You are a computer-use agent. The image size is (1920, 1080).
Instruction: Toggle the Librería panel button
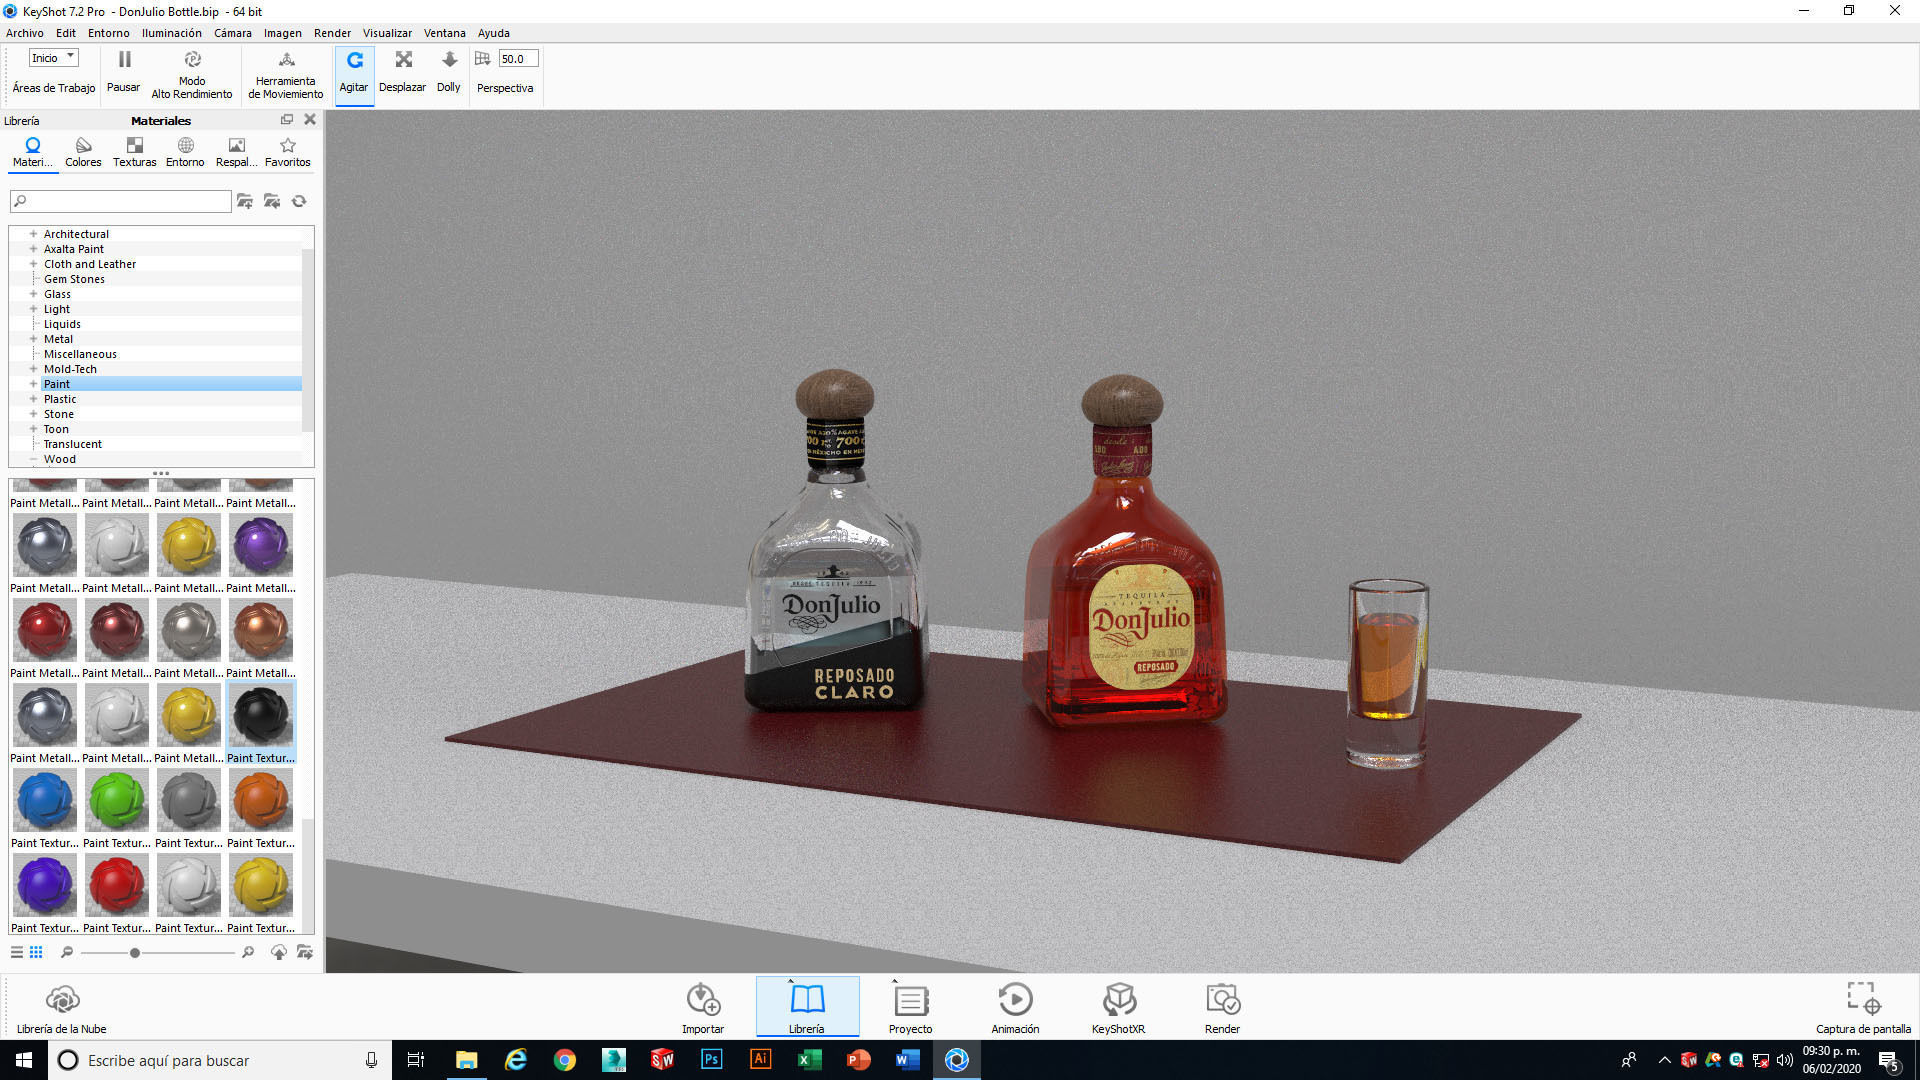807,1008
